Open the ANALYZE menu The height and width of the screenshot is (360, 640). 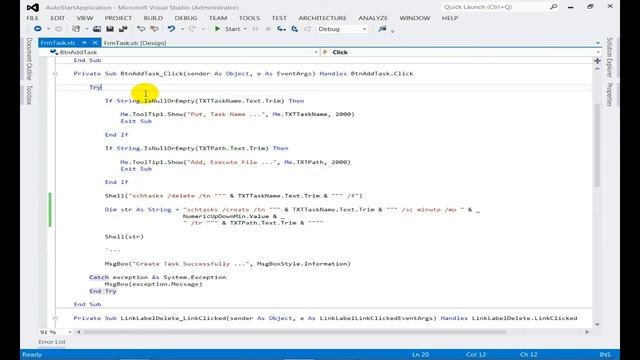pyautogui.click(x=373, y=18)
